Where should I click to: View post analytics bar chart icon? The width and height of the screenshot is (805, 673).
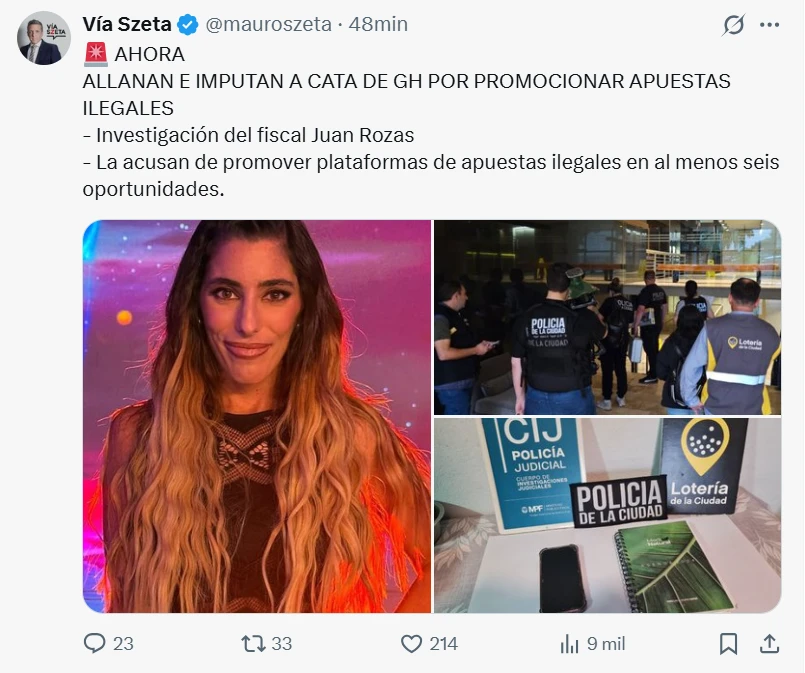pos(569,644)
